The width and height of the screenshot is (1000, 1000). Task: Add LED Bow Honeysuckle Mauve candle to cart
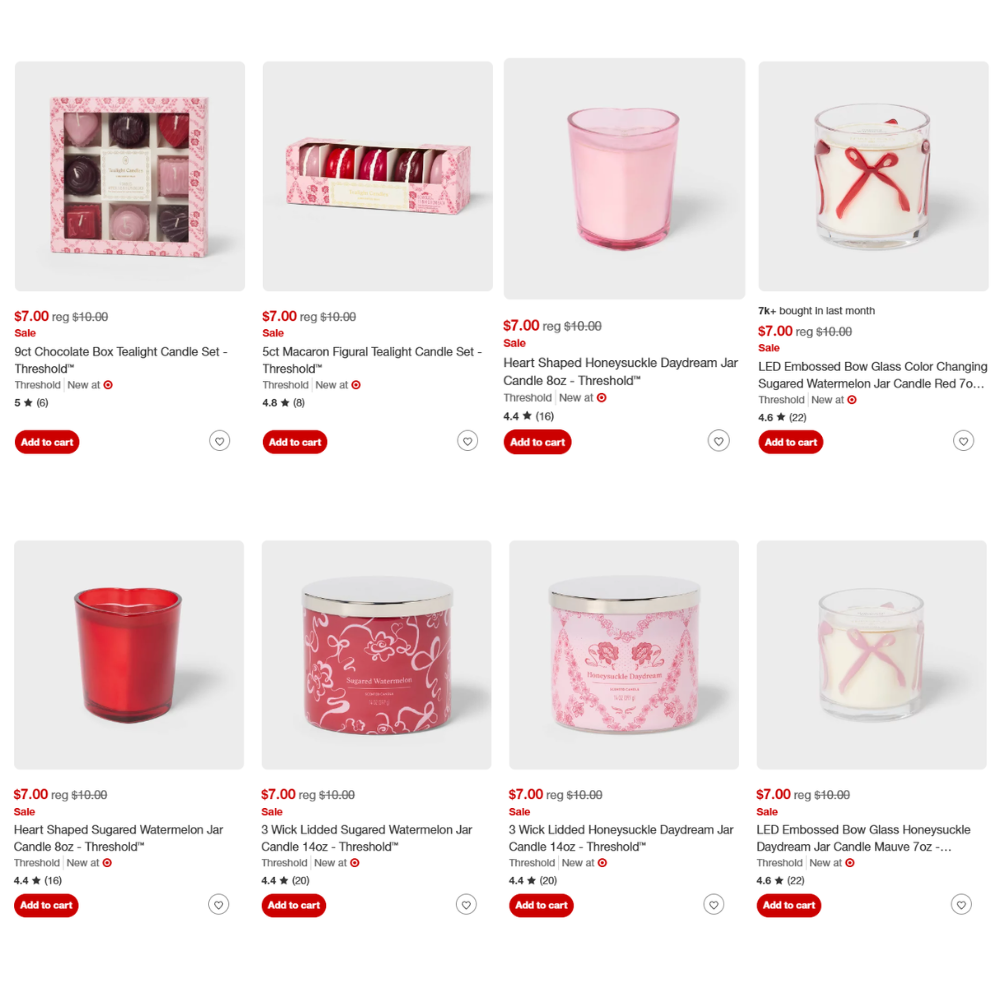pos(789,905)
